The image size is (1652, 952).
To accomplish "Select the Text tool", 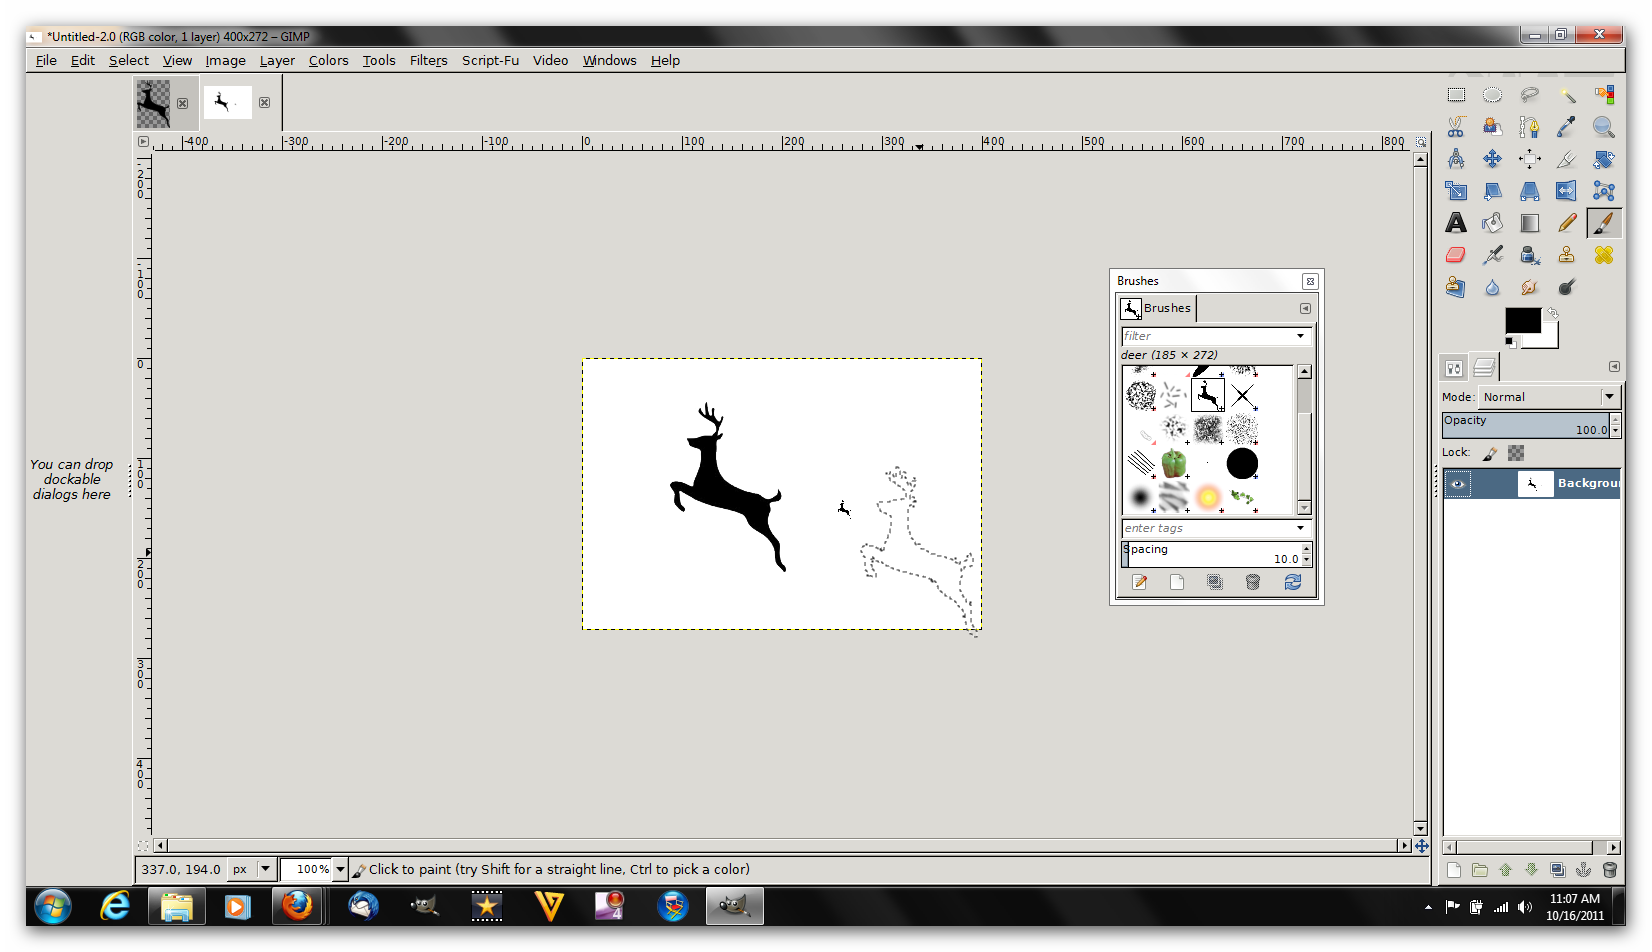I will click(x=1456, y=222).
